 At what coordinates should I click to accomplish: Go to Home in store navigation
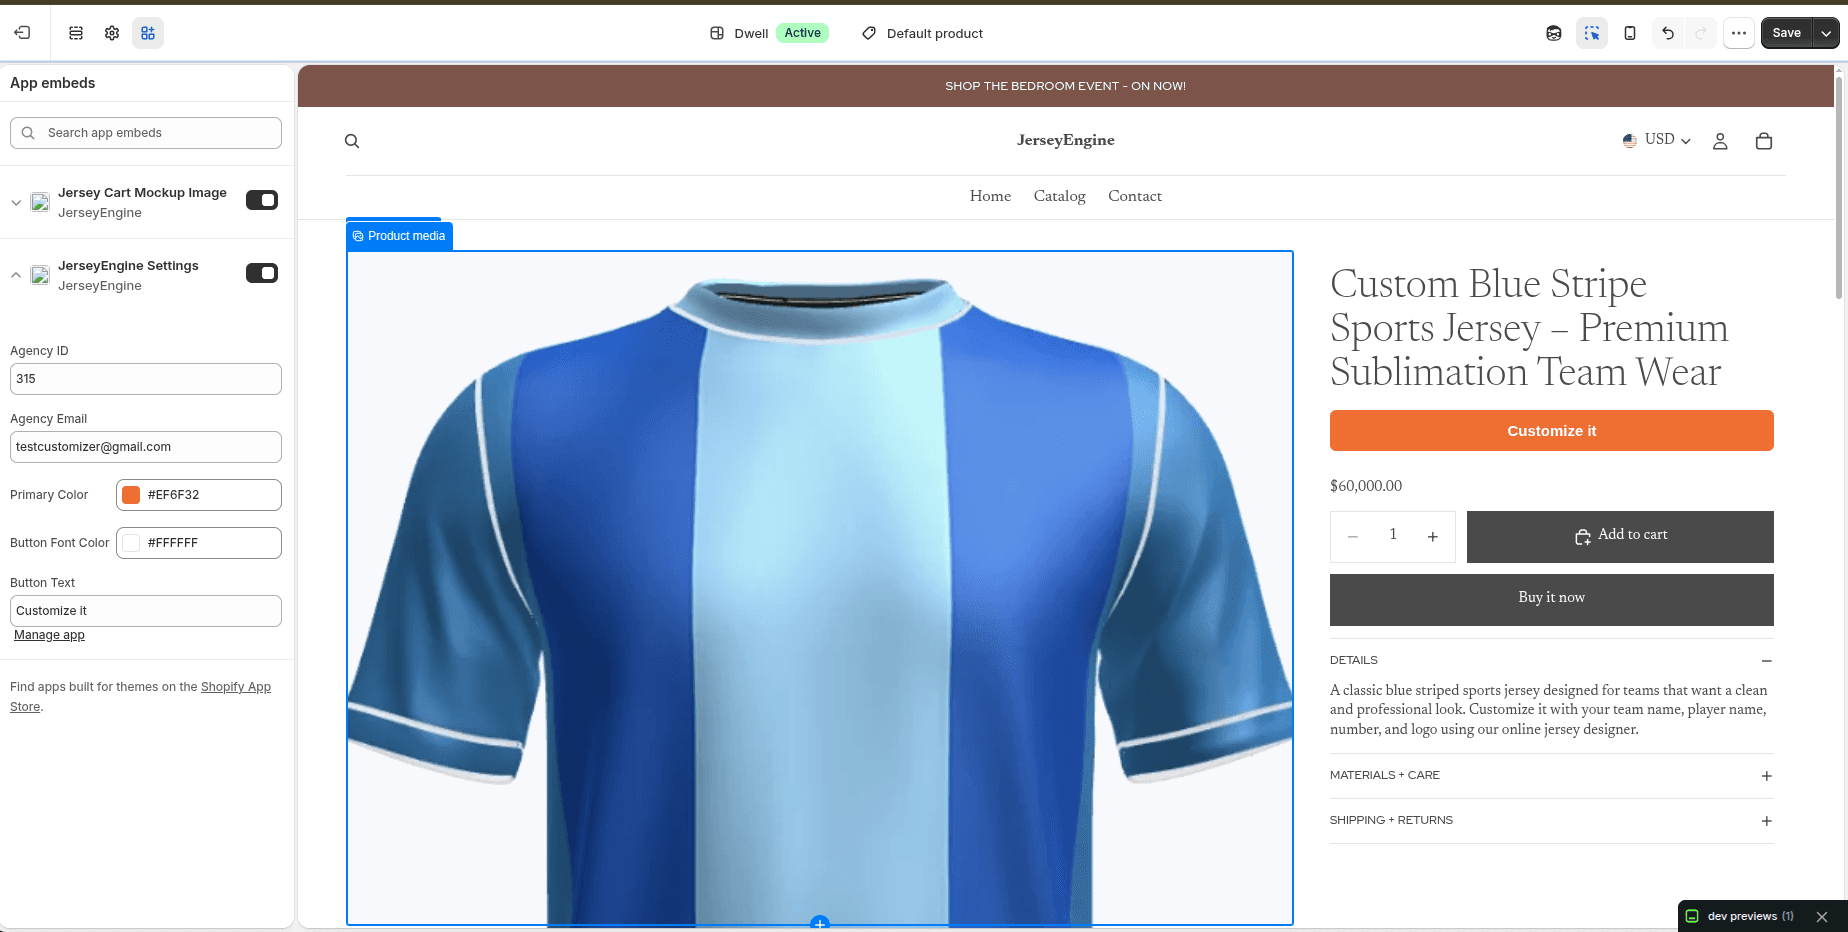click(990, 196)
